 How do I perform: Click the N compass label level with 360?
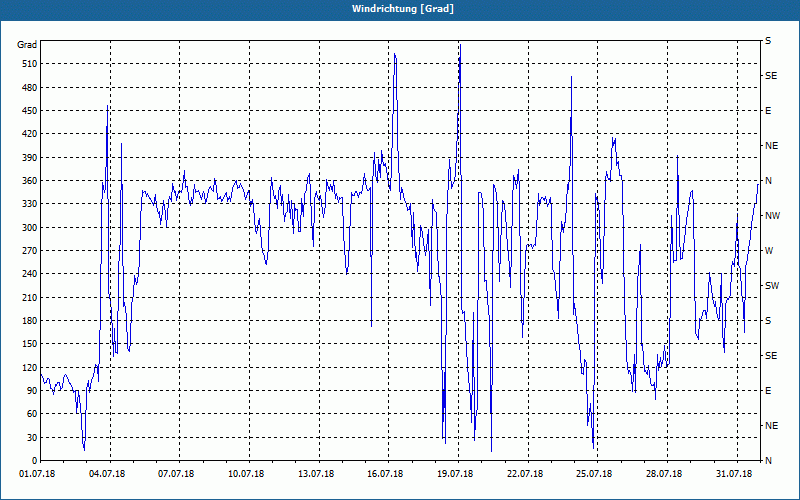768,181
